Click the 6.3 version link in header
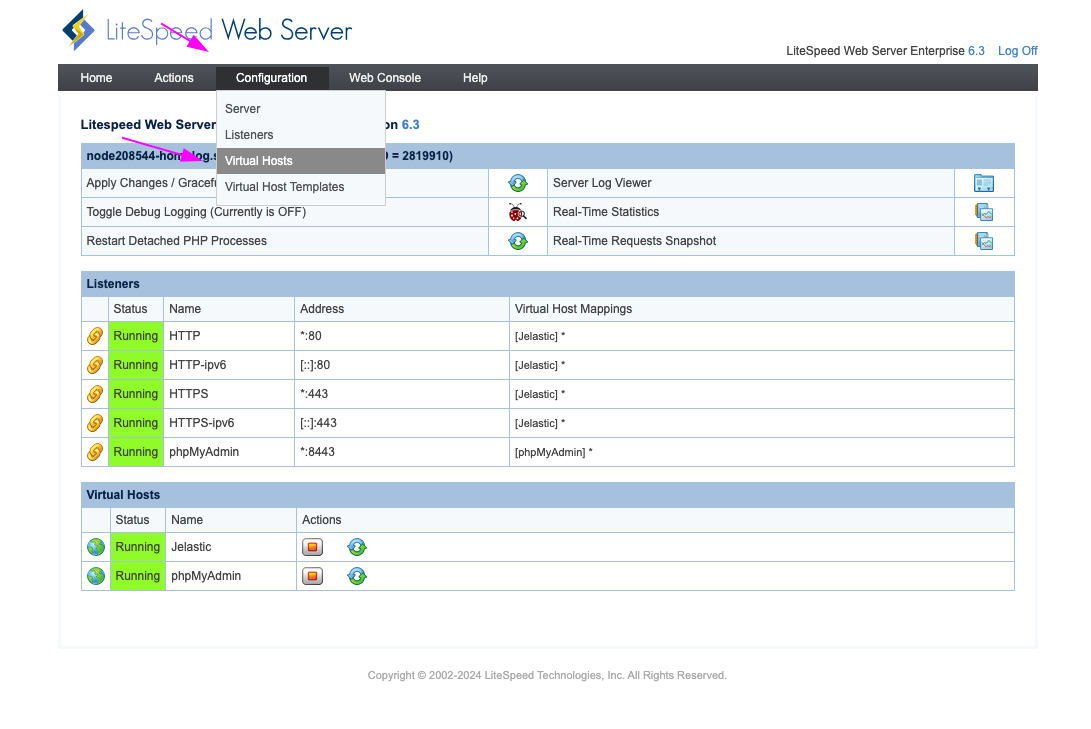 [x=976, y=51]
